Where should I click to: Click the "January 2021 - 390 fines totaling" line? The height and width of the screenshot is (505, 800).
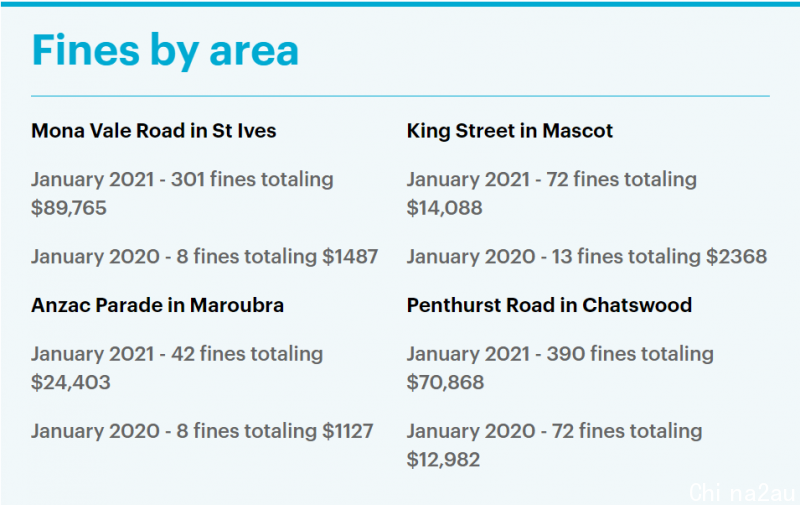(560, 355)
